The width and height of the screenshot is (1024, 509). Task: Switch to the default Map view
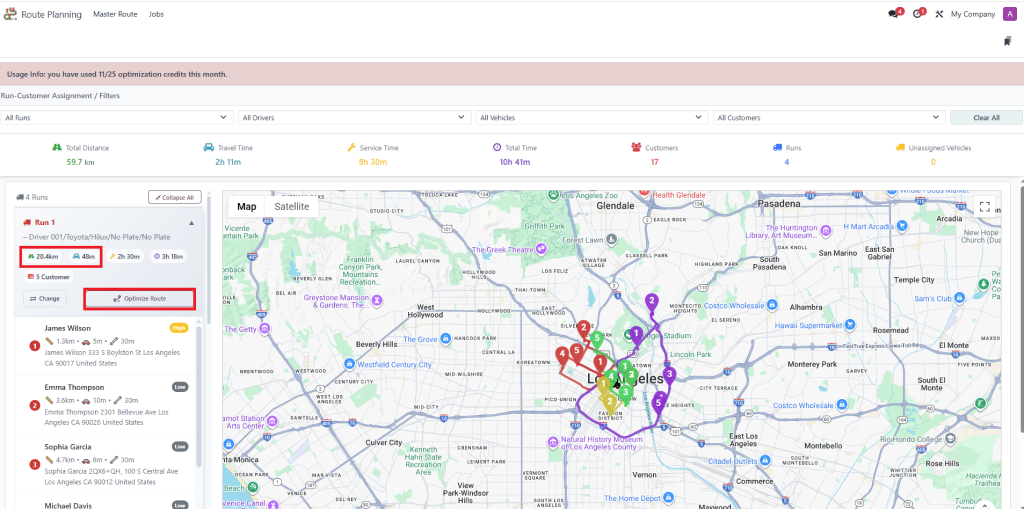click(246, 207)
